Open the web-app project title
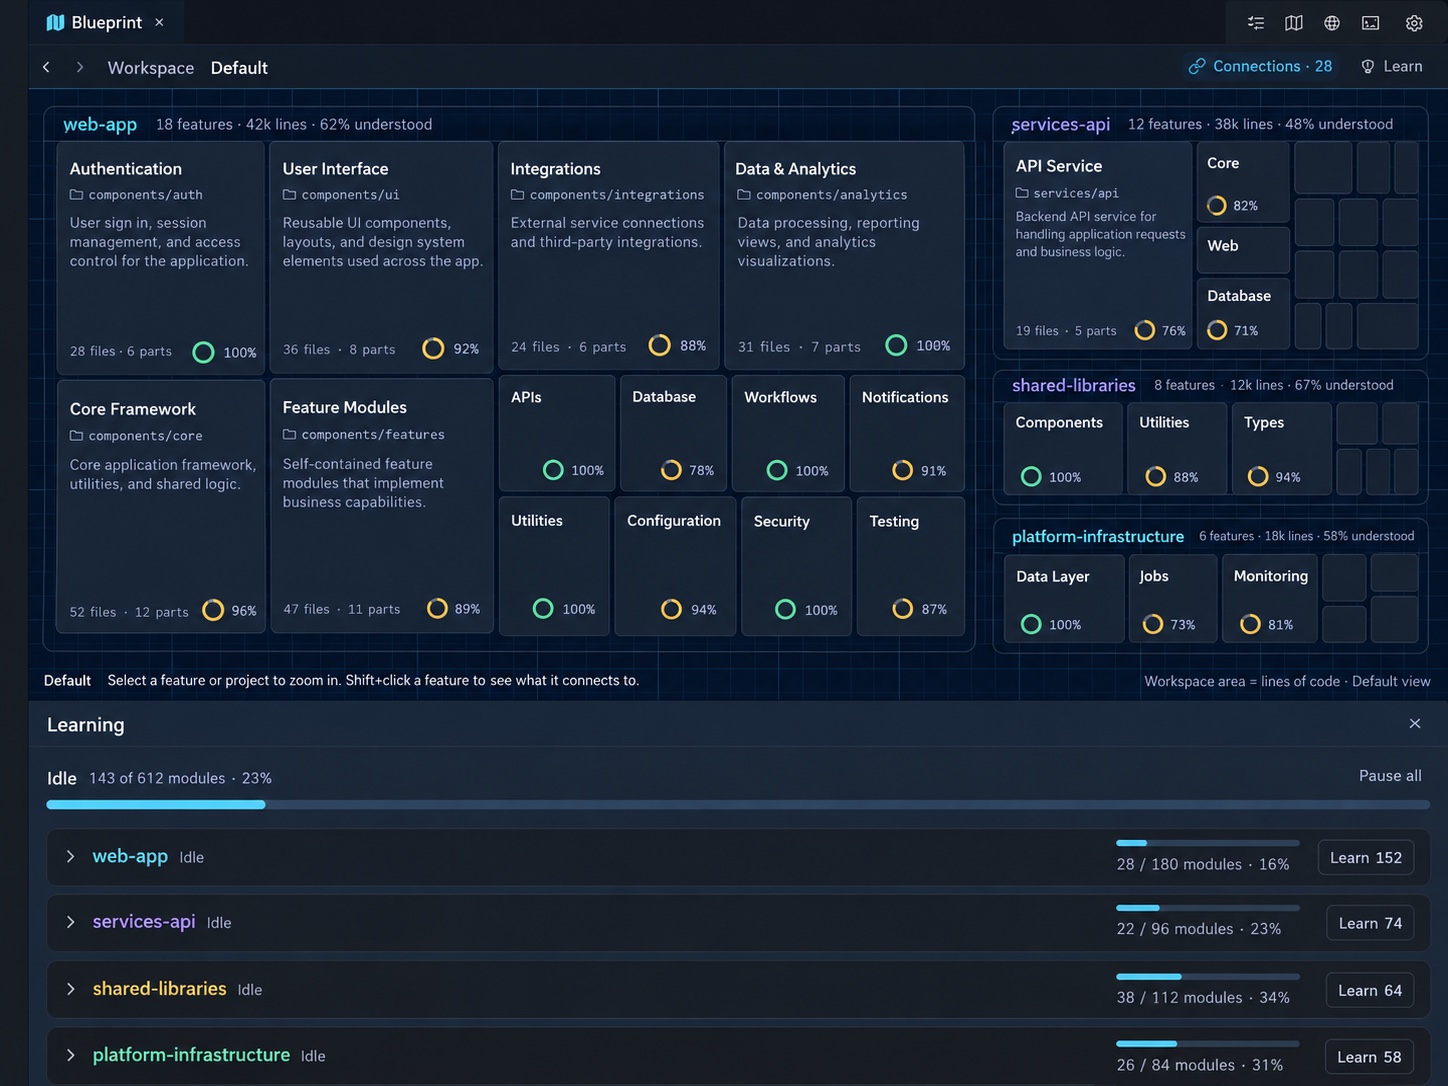Image resolution: width=1448 pixels, height=1086 pixels. click(100, 124)
